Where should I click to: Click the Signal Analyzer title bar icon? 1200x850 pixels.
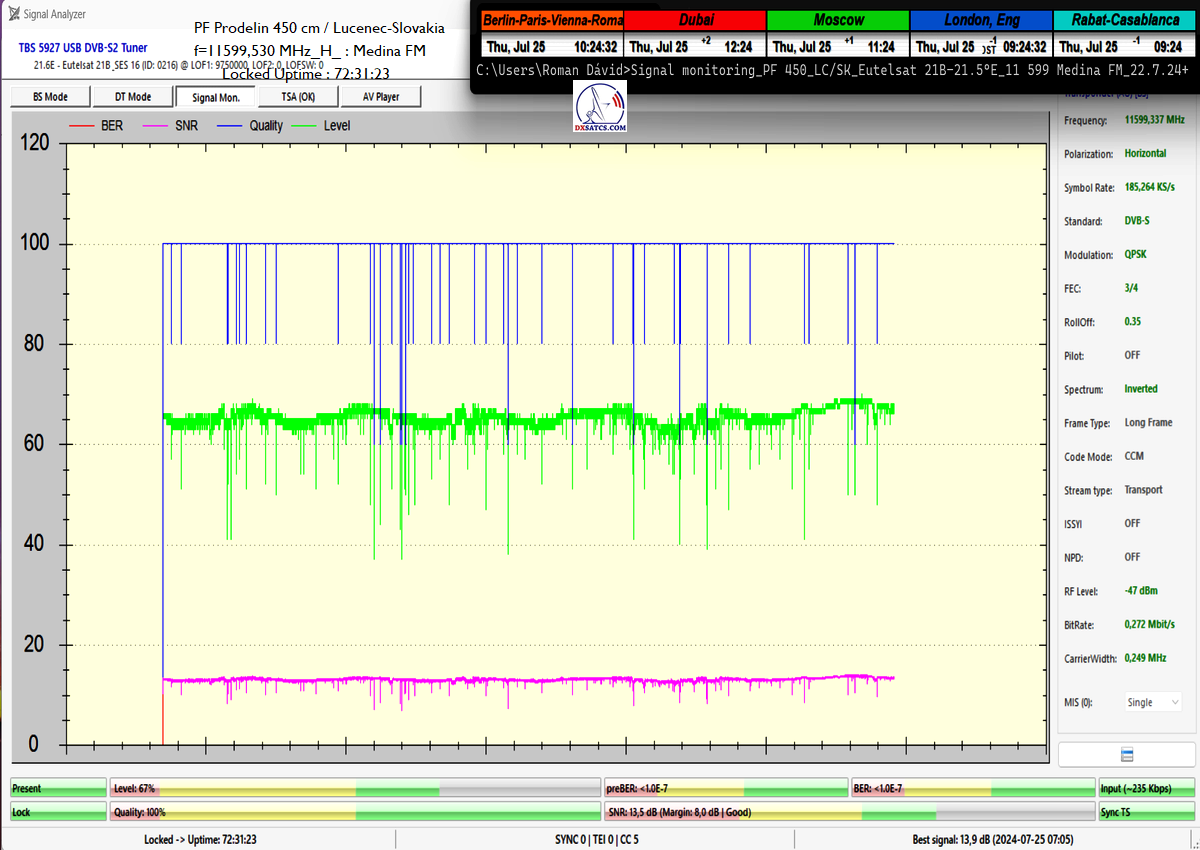[13, 14]
